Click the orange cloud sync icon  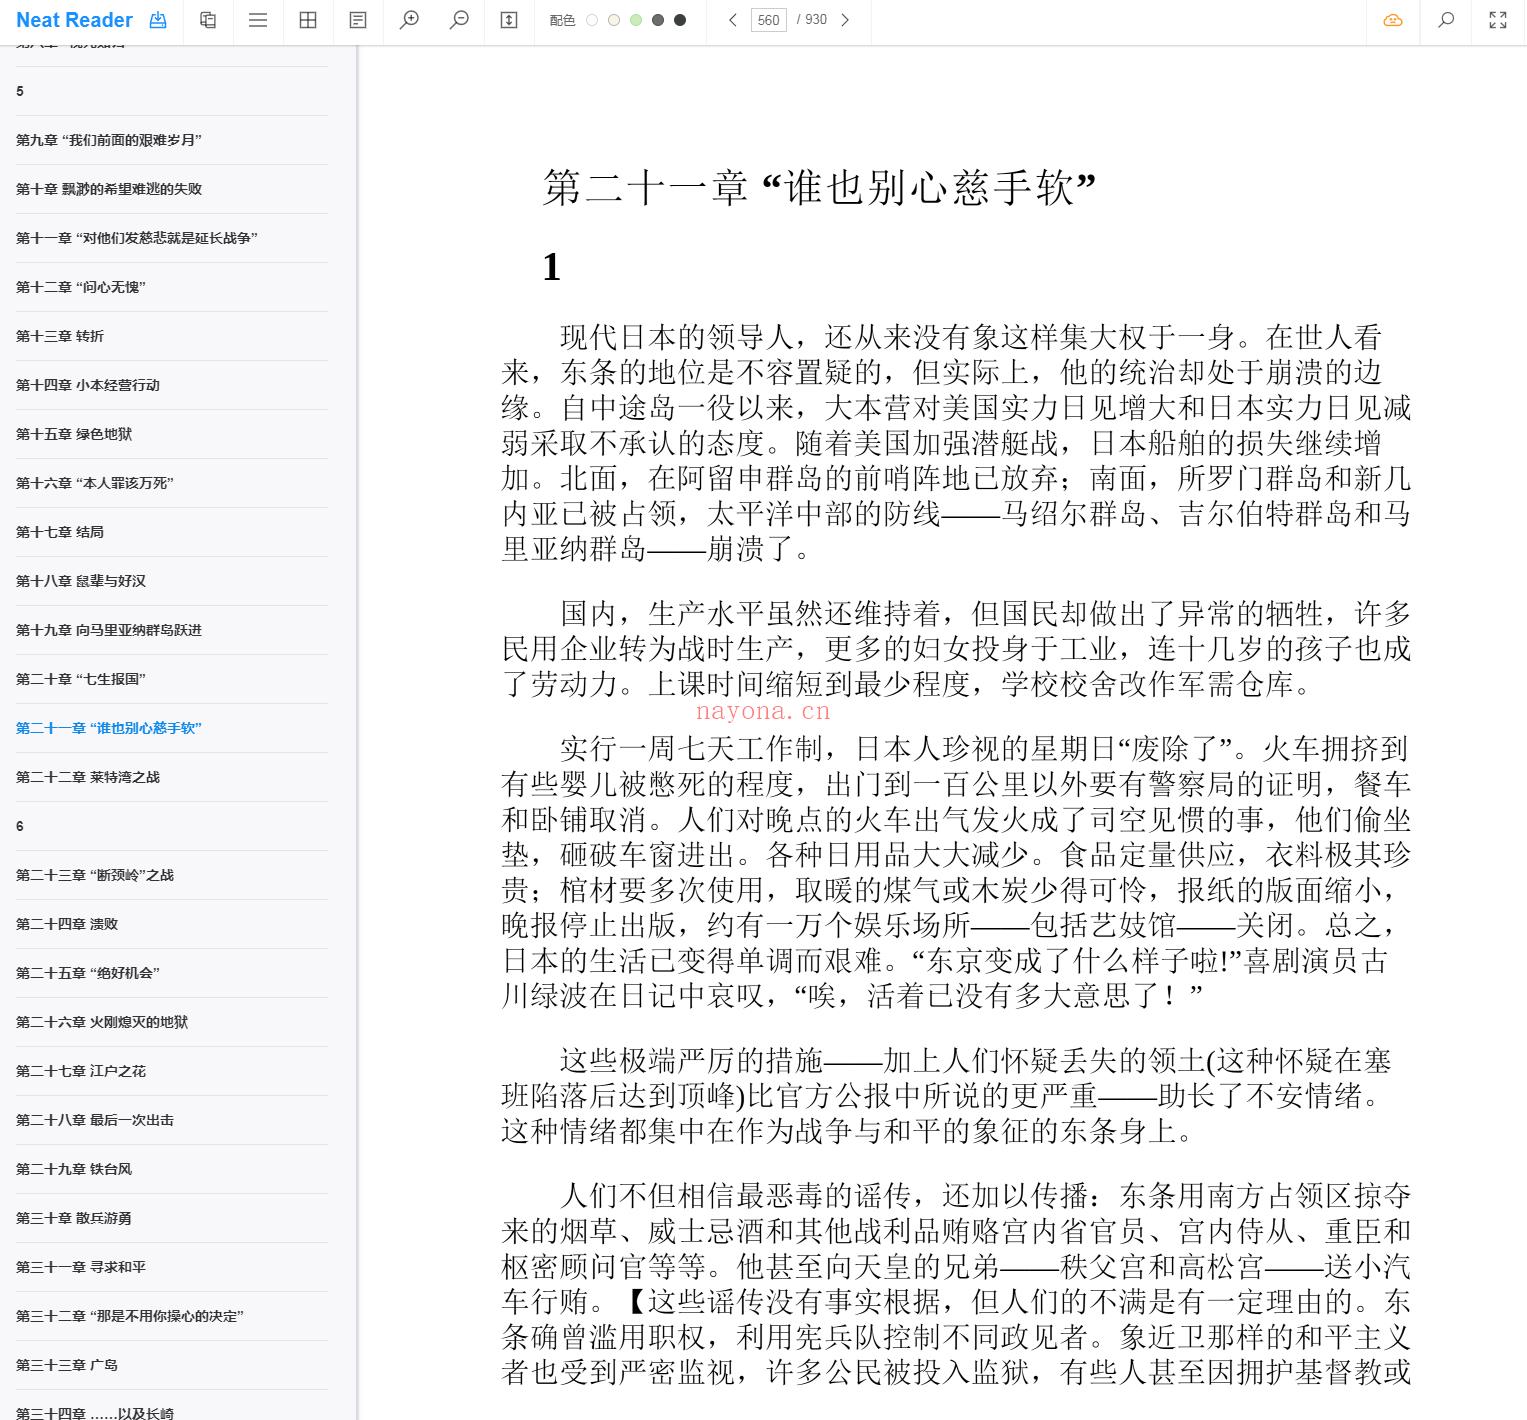coord(1393,20)
